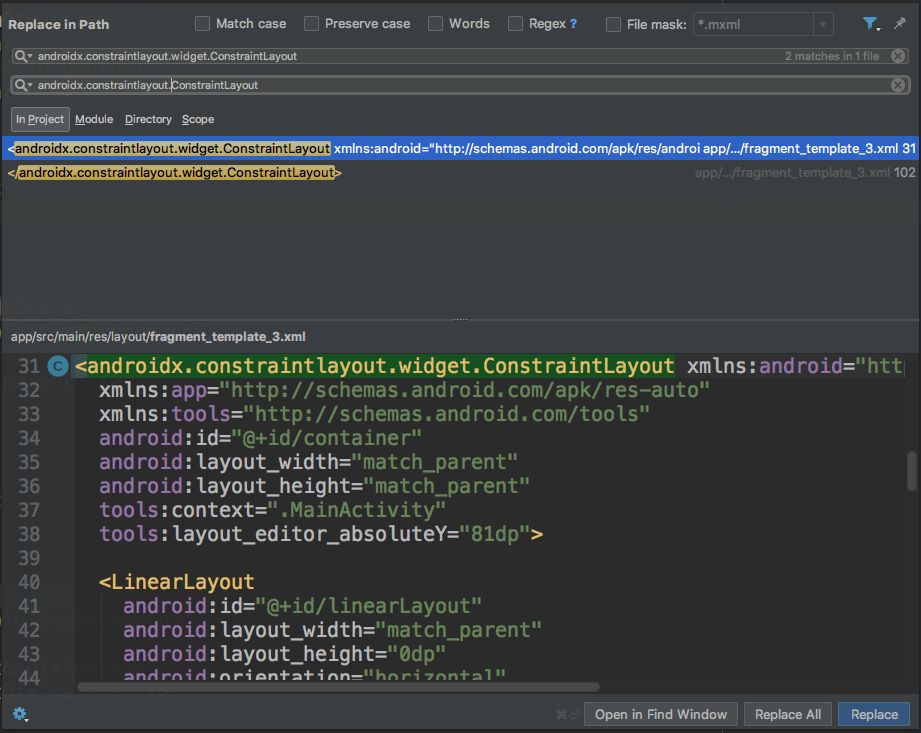Click the File mask *.mxml field
Viewport: 921px width, 733px height.
click(x=754, y=24)
